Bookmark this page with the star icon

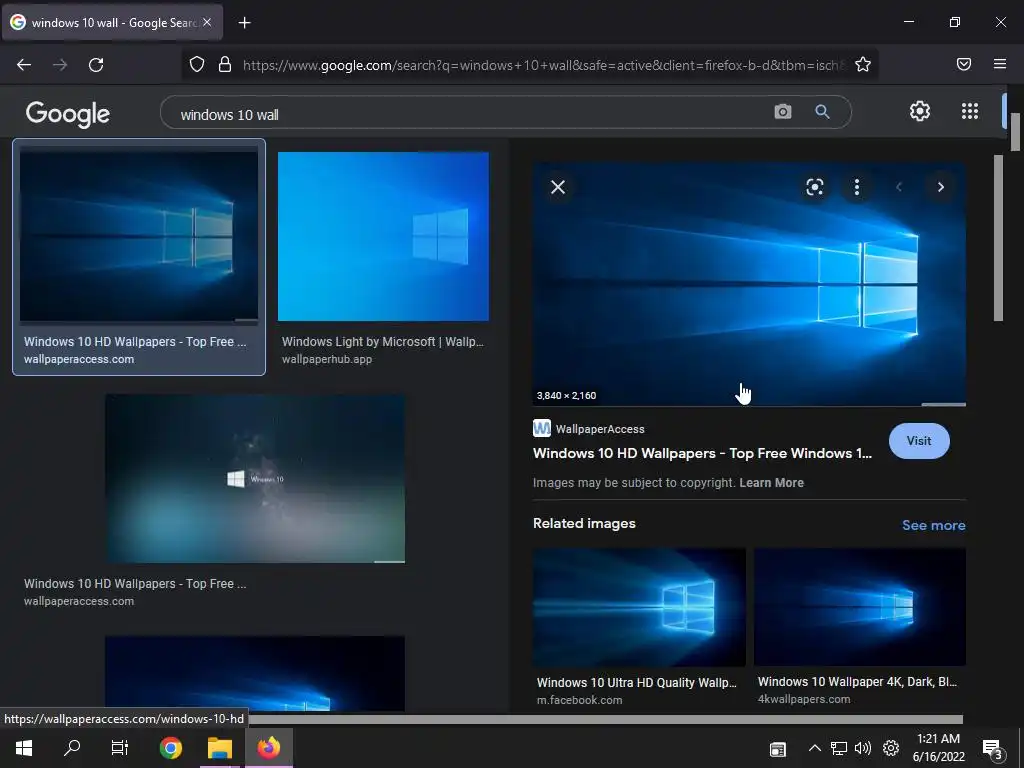863,64
